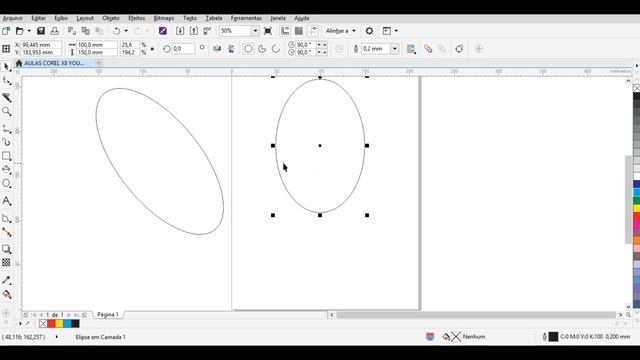Open the Arquivo menu

13,18
